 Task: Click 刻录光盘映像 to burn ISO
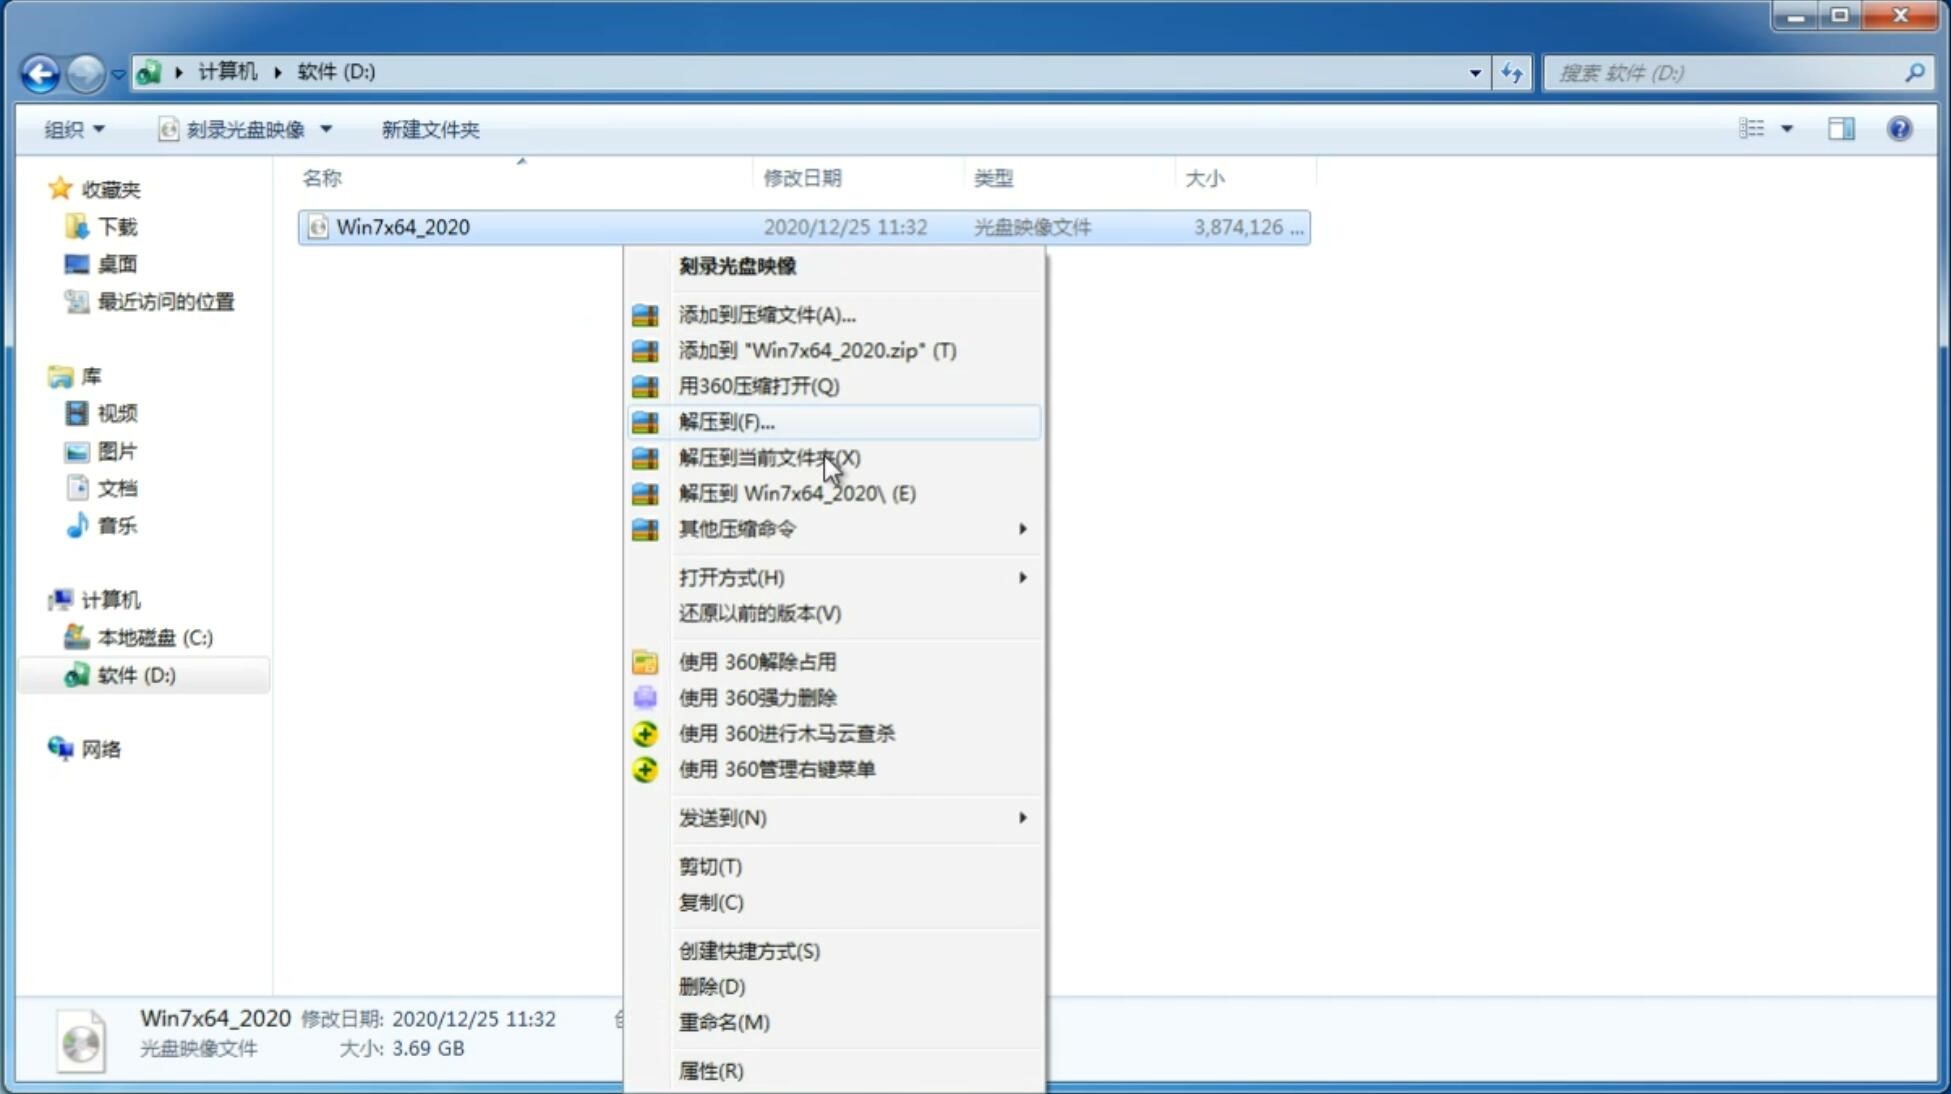[736, 265]
